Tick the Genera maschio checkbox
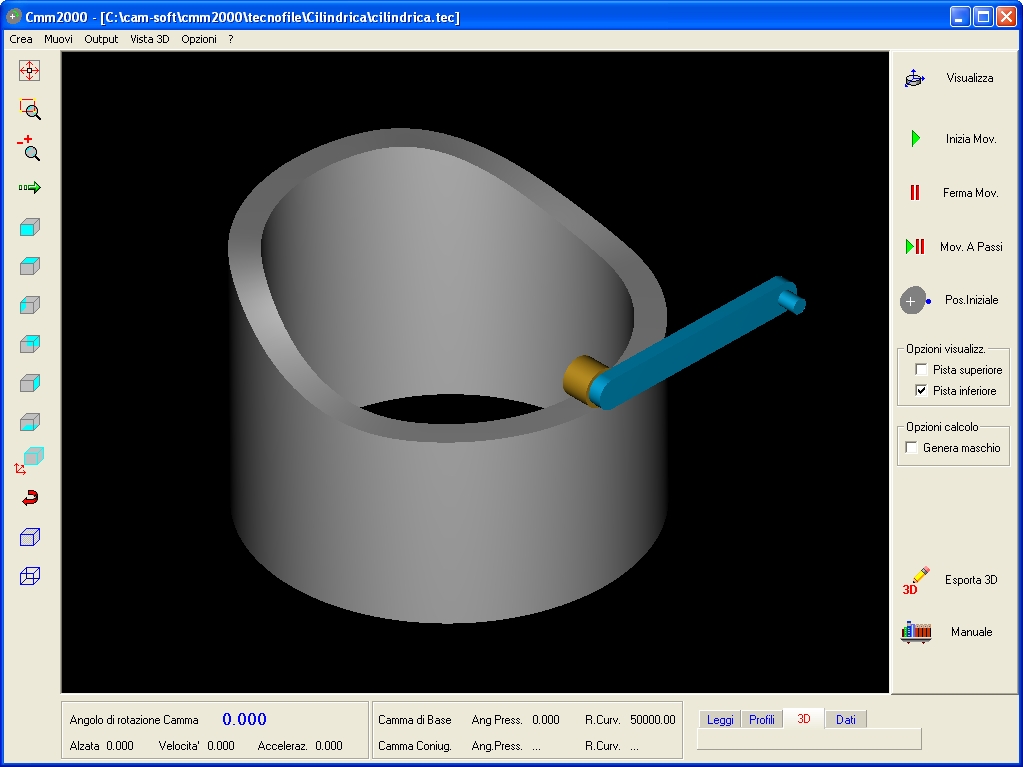 (911, 447)
